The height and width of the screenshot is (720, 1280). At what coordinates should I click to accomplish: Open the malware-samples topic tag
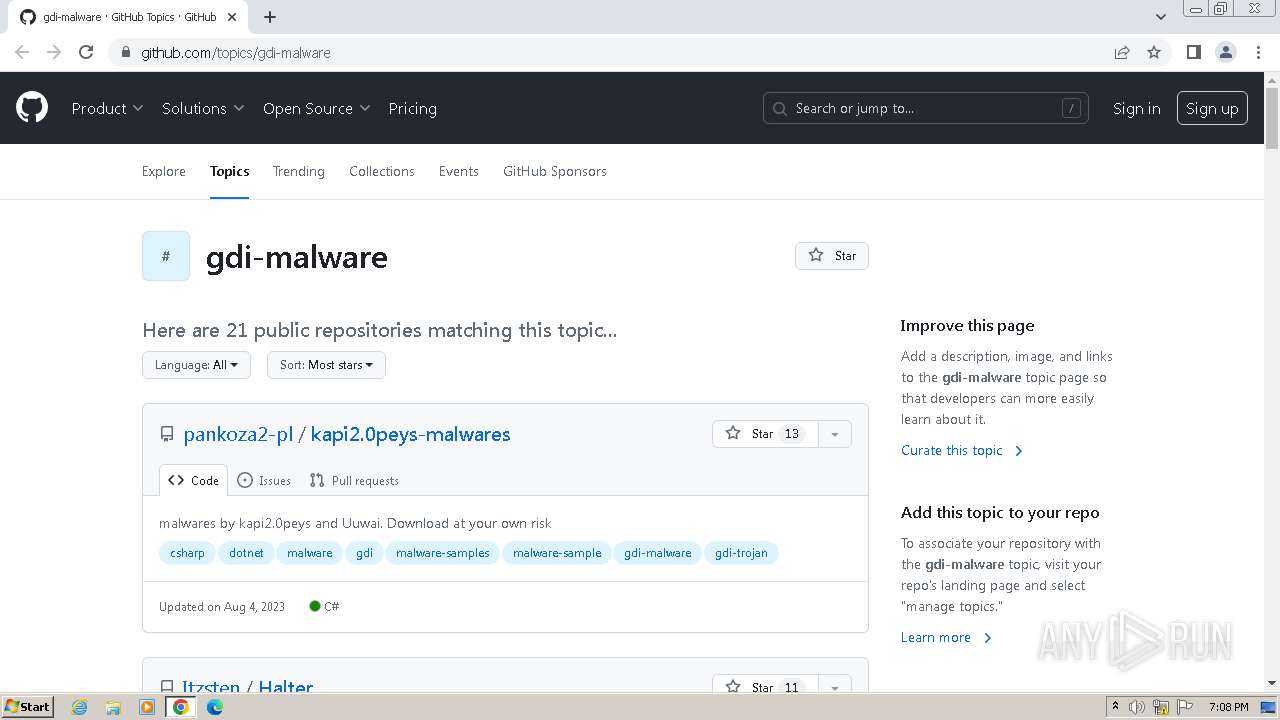click(x=443, y=553)
